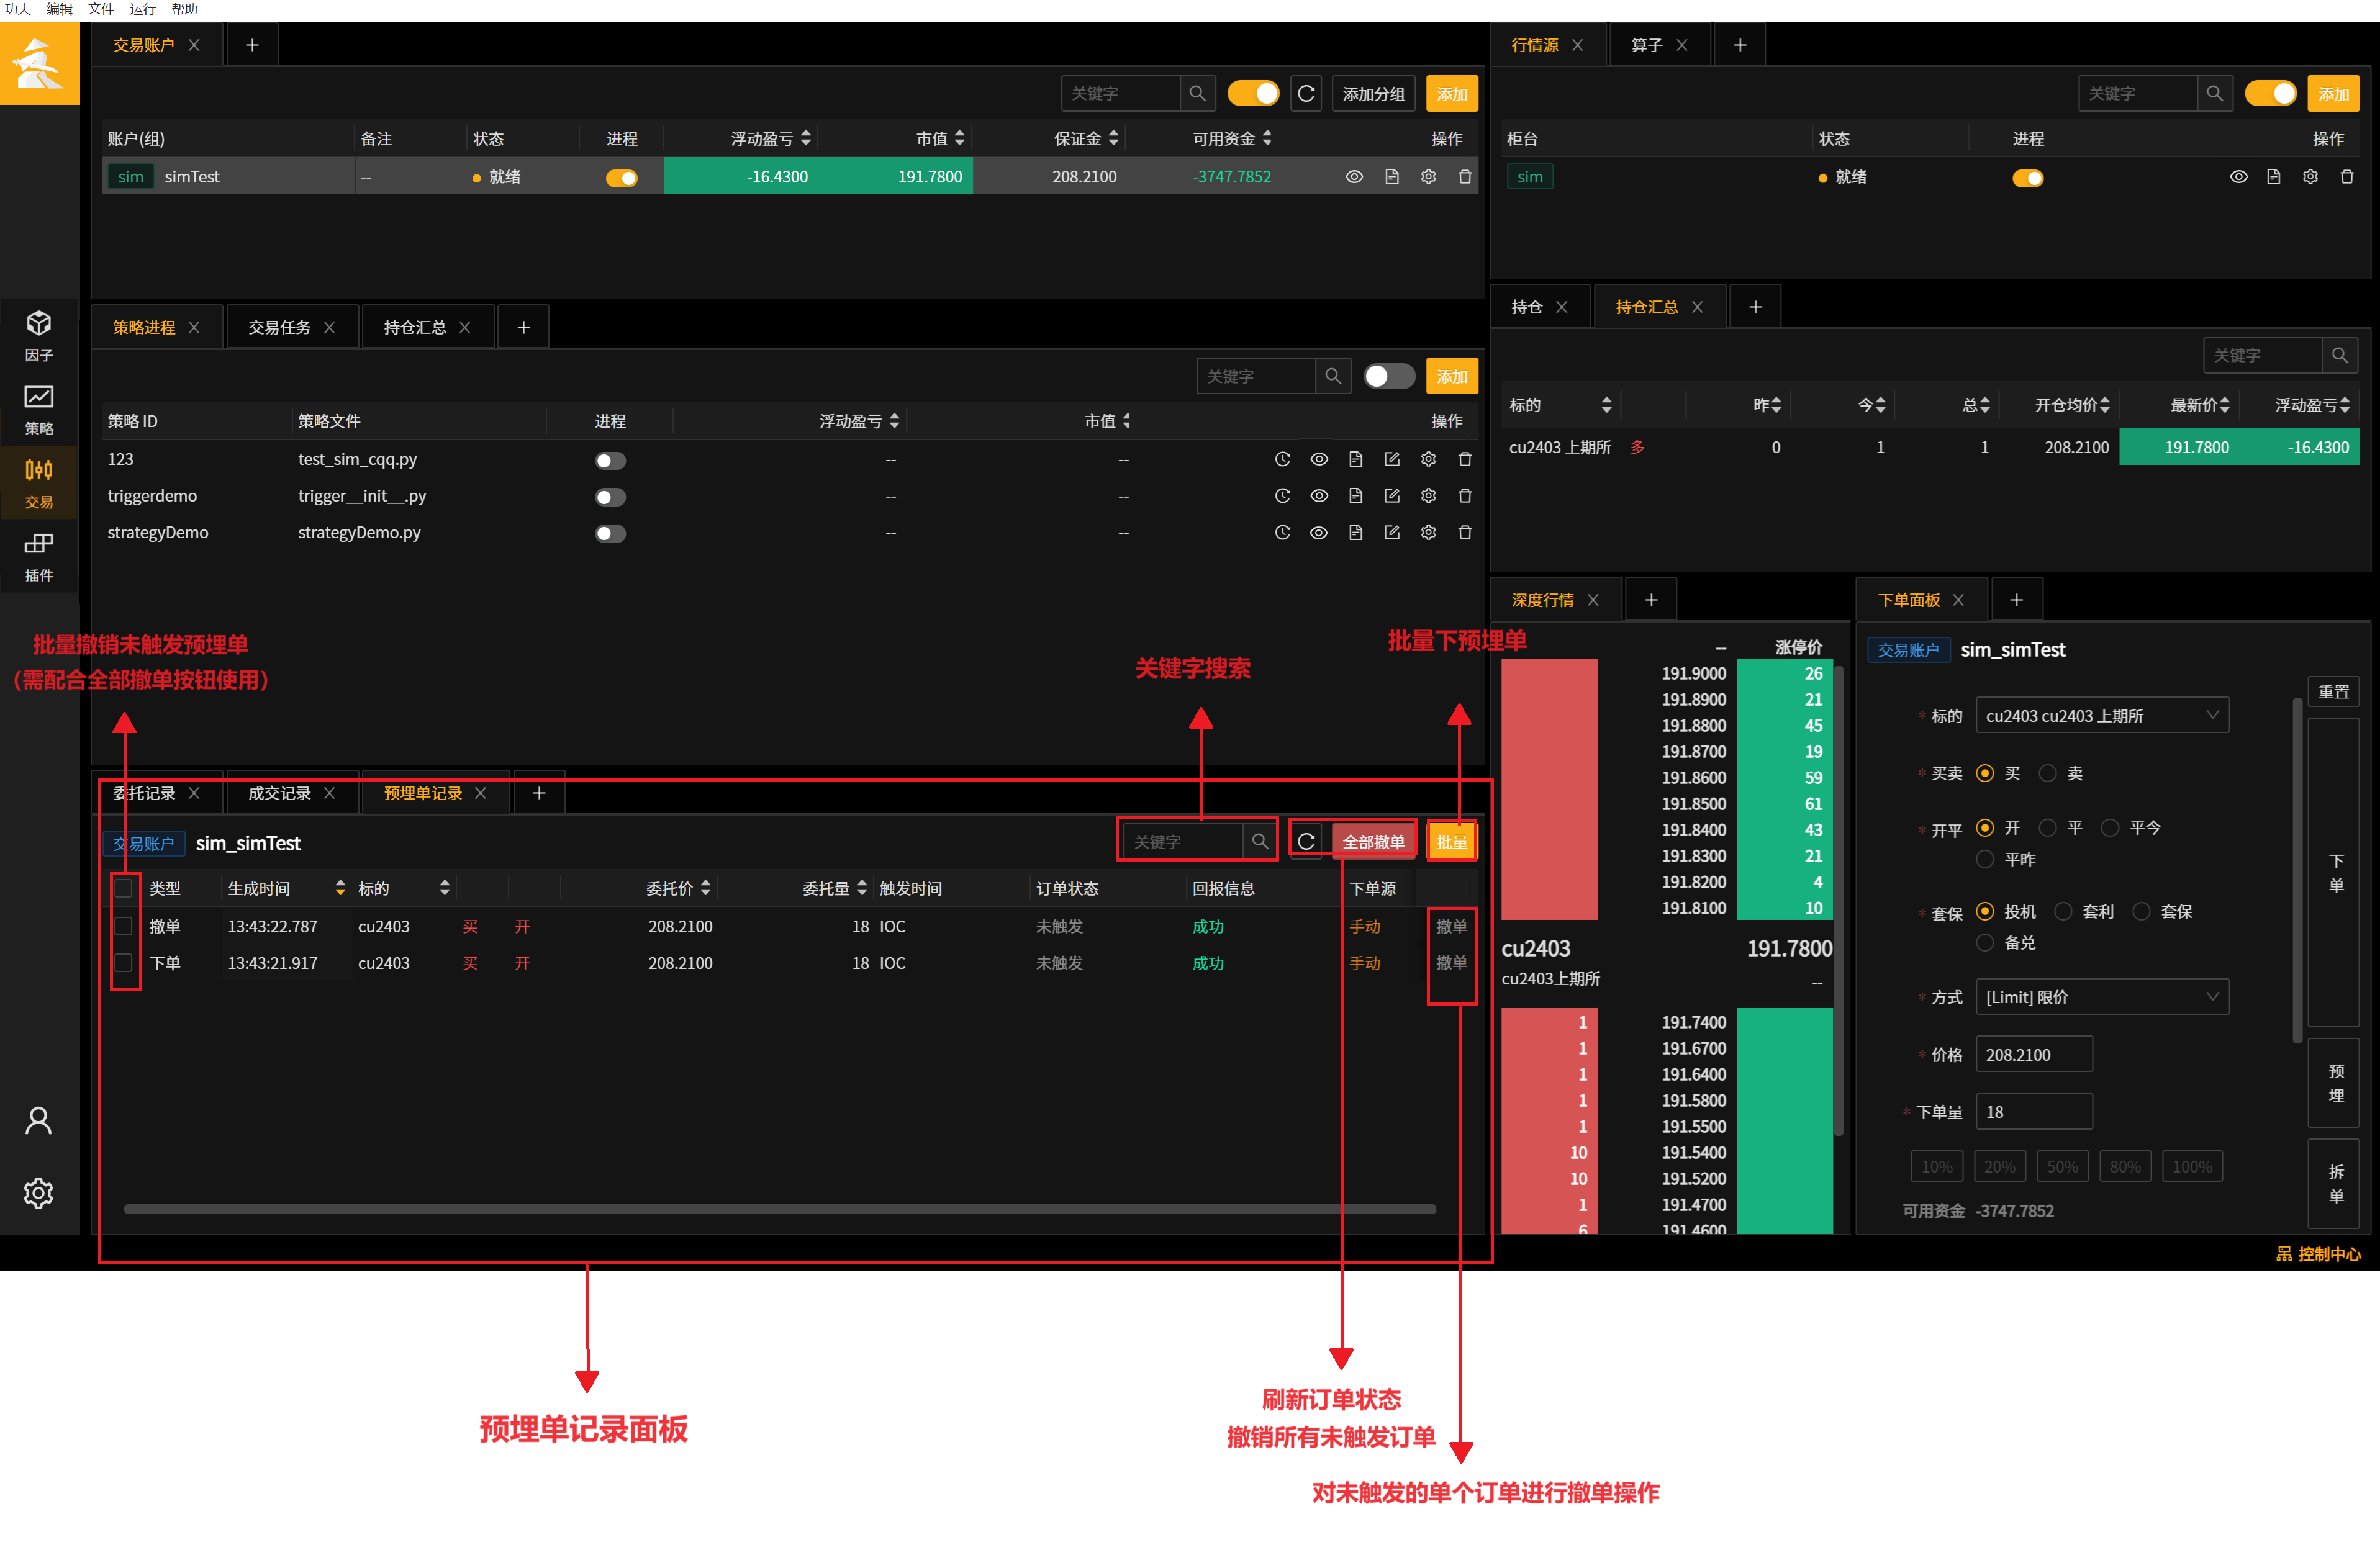Click horizontal scrollbar in 预埋单记录 panel
The width and height of the screenshot is (2380, 1545).
pos(779,1209)
